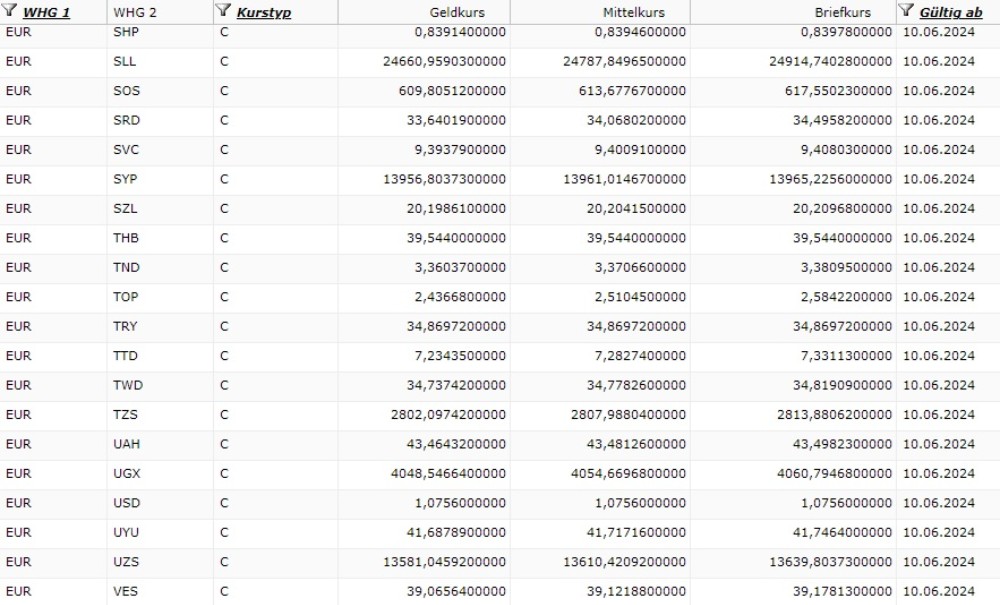The height and width of the screenshot is (605, 1000).
Task: Open the WHG 1 column filter icon
Action: point(10,10)
